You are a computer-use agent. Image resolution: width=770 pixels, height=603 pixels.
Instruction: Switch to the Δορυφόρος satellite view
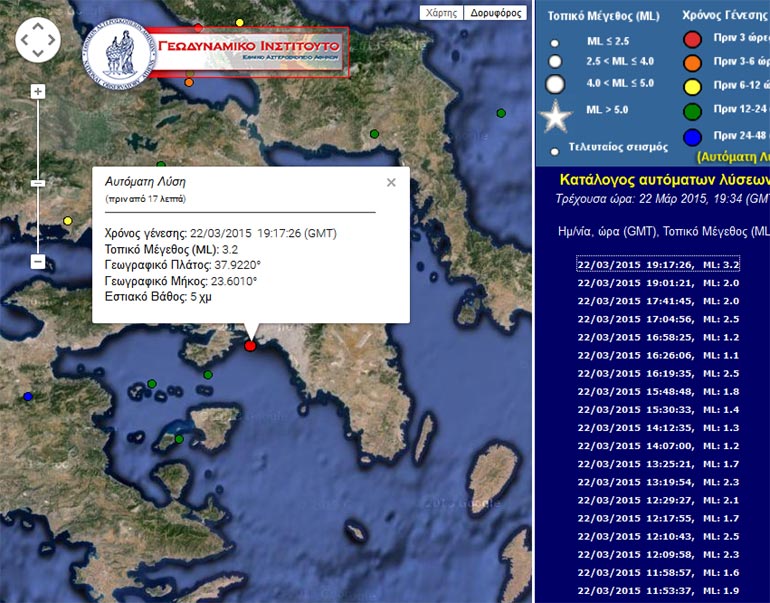coord(497,13)
